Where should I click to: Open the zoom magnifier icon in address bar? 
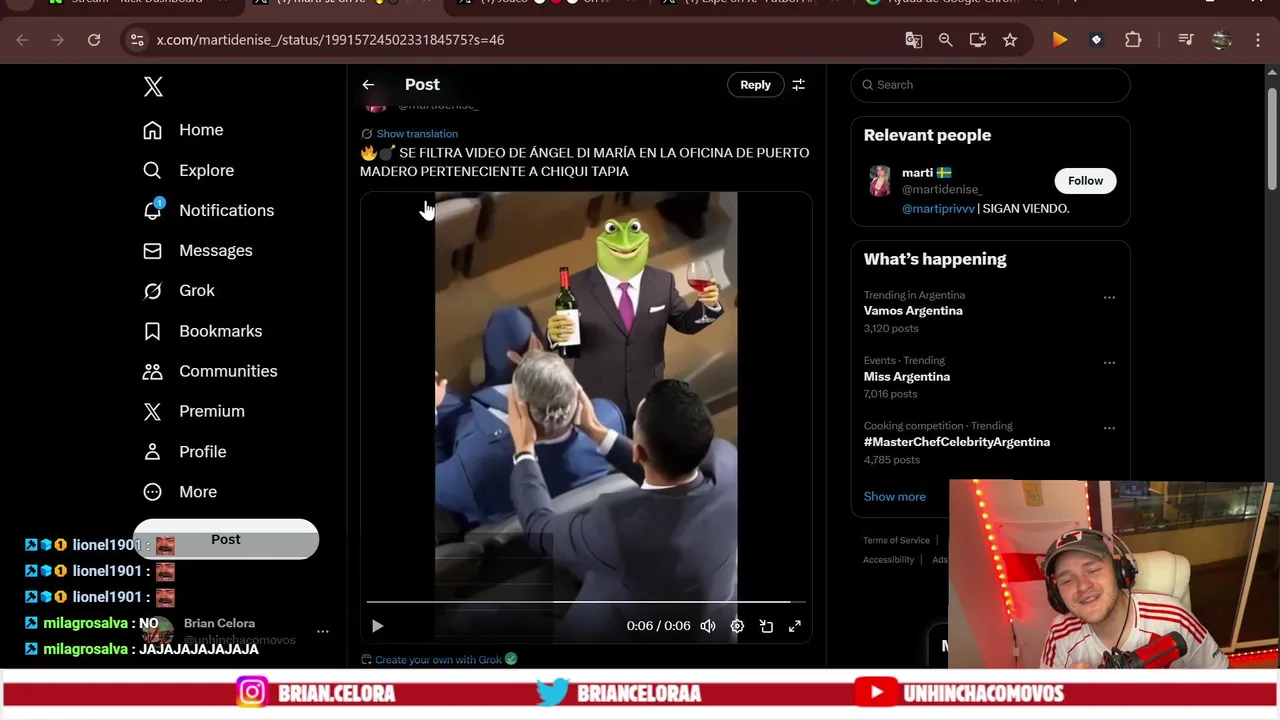click(x=945, y=40)
